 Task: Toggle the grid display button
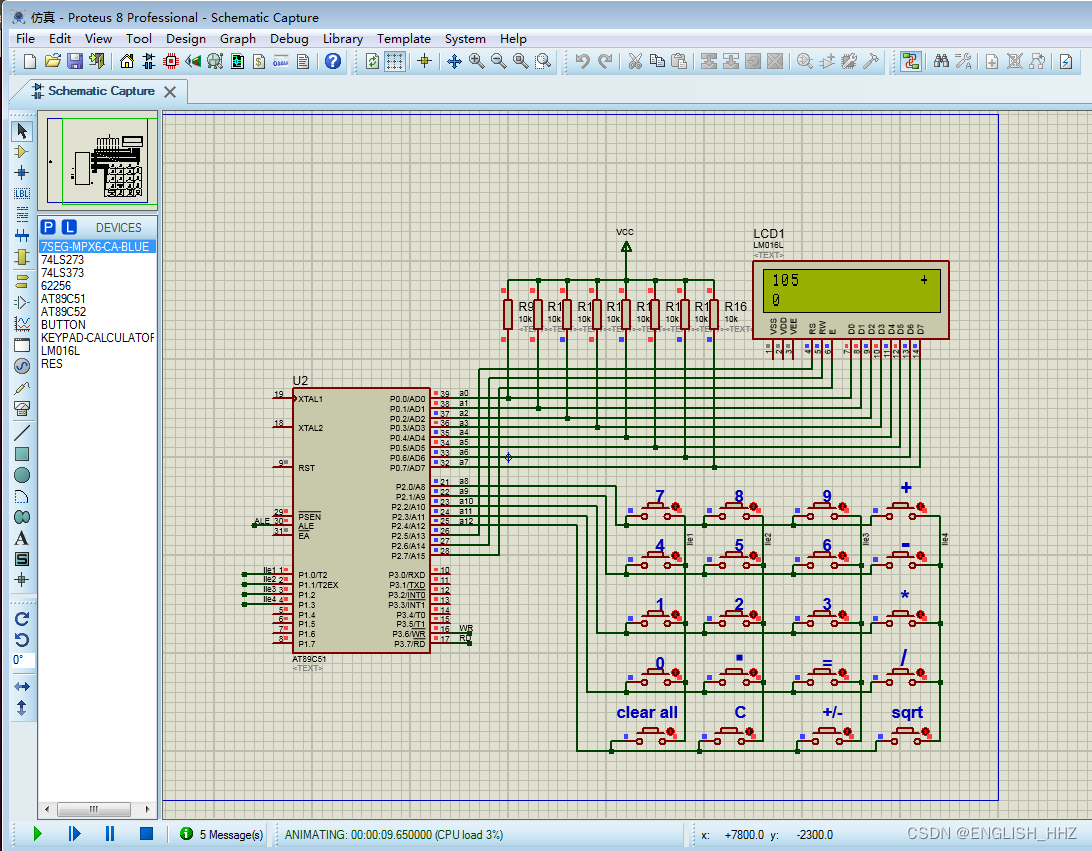[x=395, y=62]
